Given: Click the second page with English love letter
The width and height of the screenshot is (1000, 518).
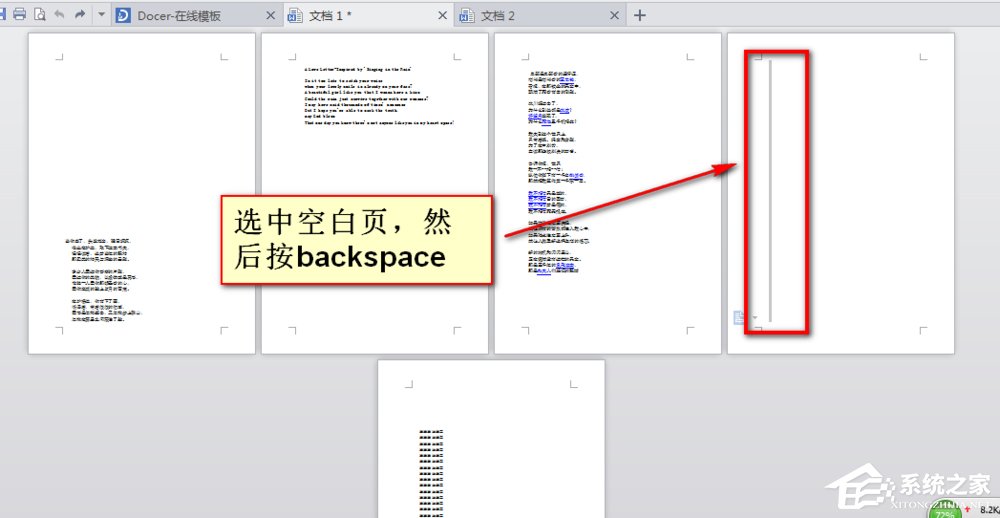Looking at the screenshot, I should tap(375, 193).
